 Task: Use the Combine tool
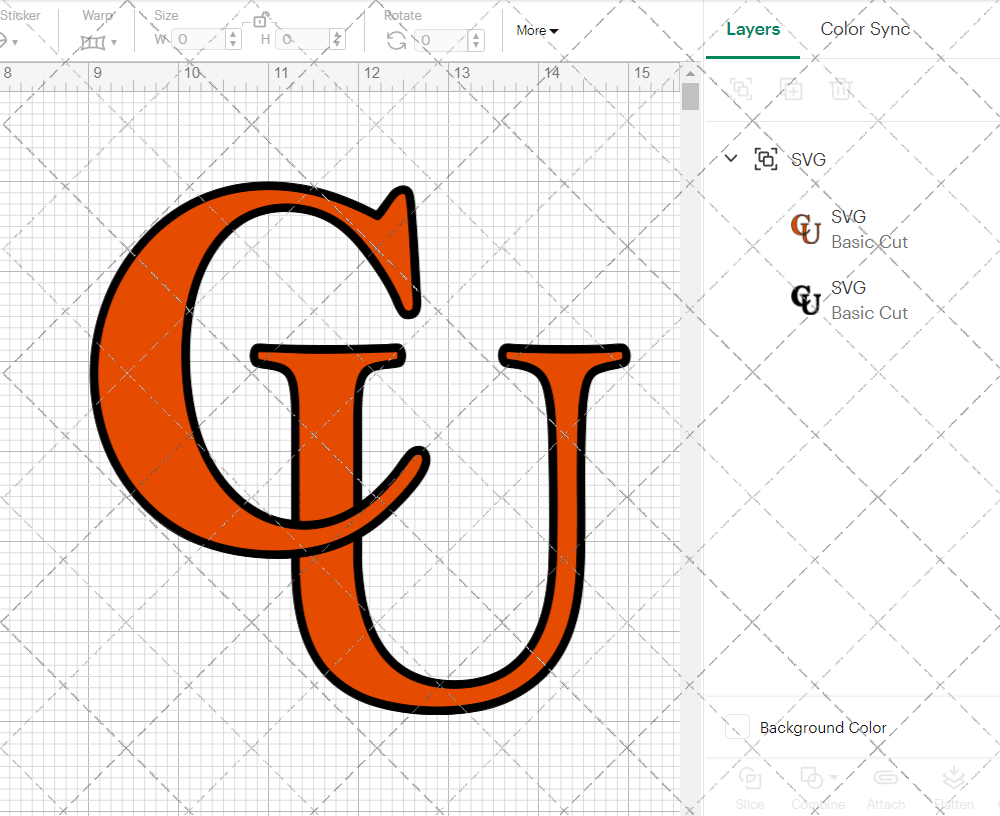[x=812, y=777]
